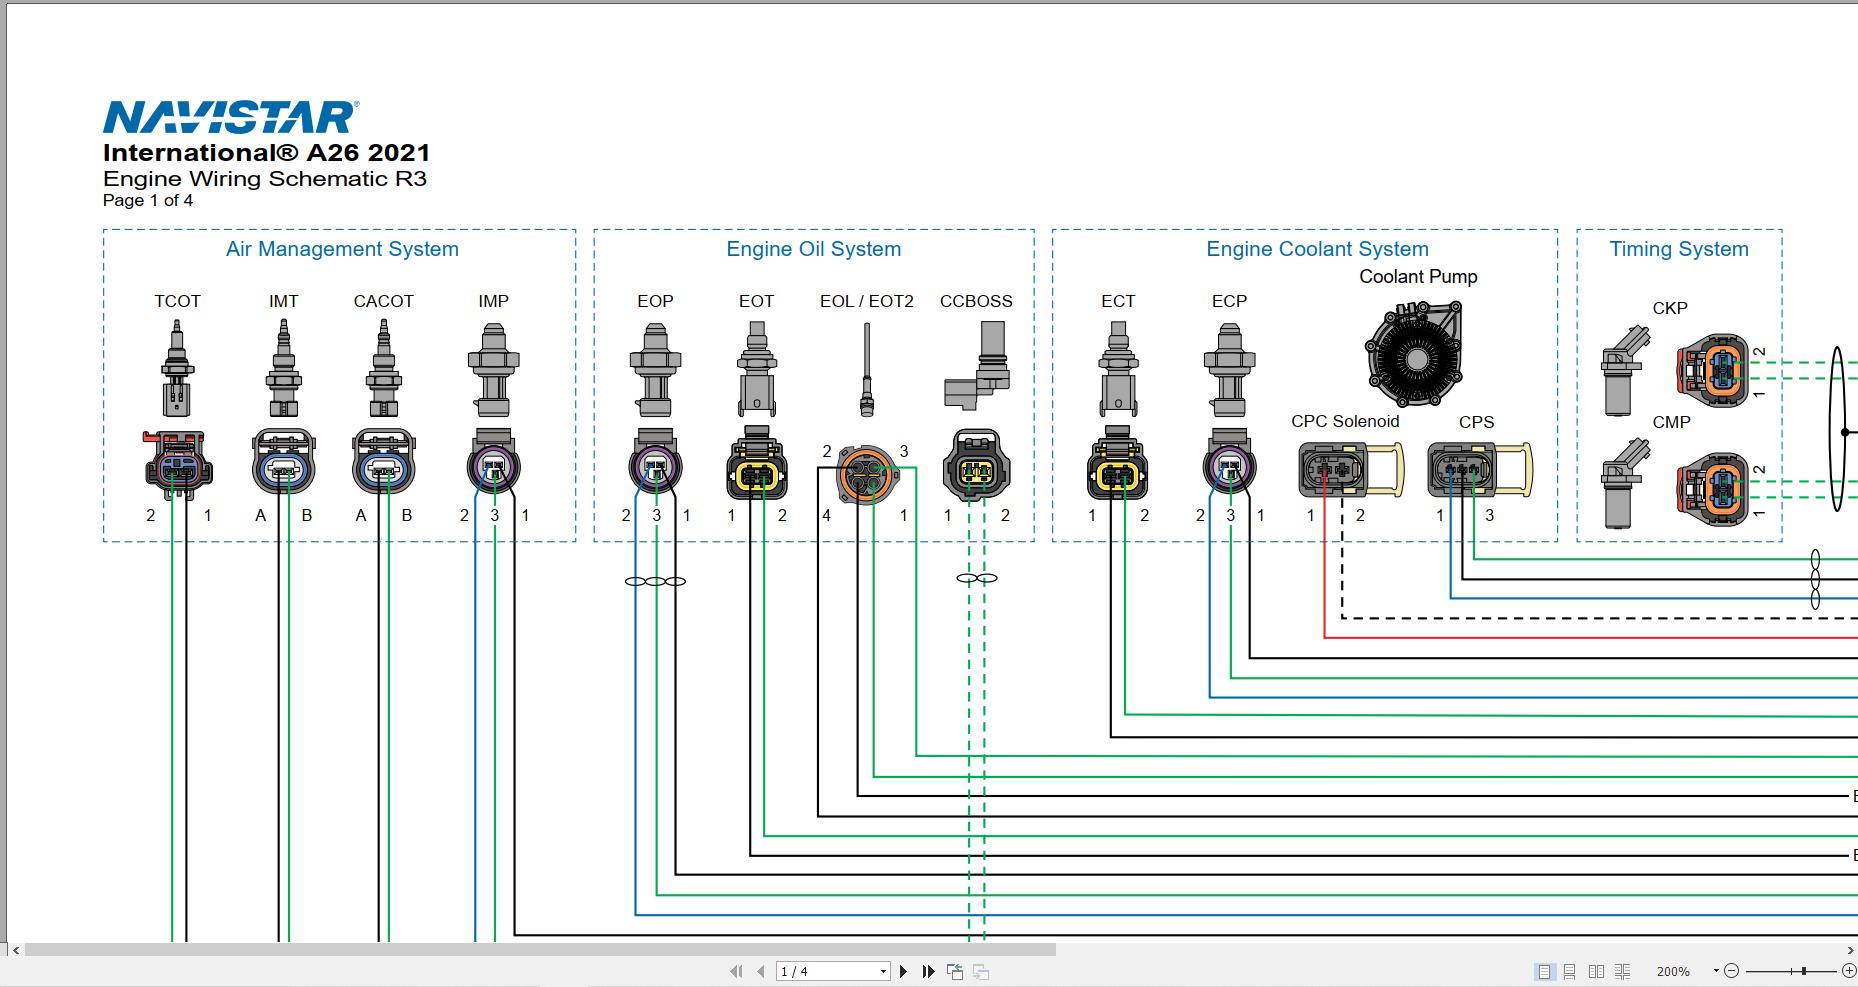The width and height of the screenshot is (1858, 987).
Task: Click the EOP sensor icon
Action: (x=655, y=370)
